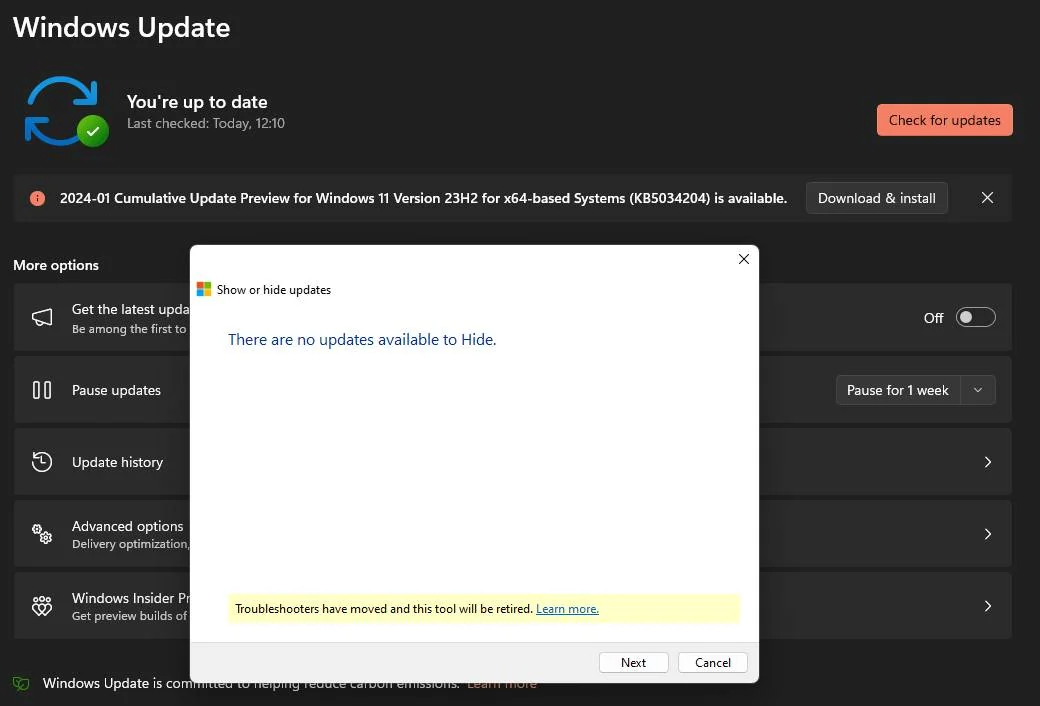Screen dimensions: 1040x706
Task: Dismiss the cumulative update preview notification
Action: pos(987,198)
